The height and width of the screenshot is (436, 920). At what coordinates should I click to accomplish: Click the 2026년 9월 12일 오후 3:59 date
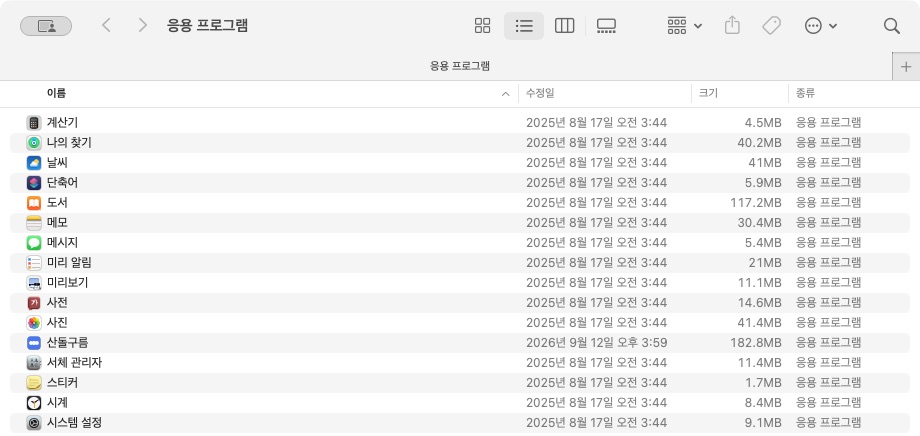[596, 343]
